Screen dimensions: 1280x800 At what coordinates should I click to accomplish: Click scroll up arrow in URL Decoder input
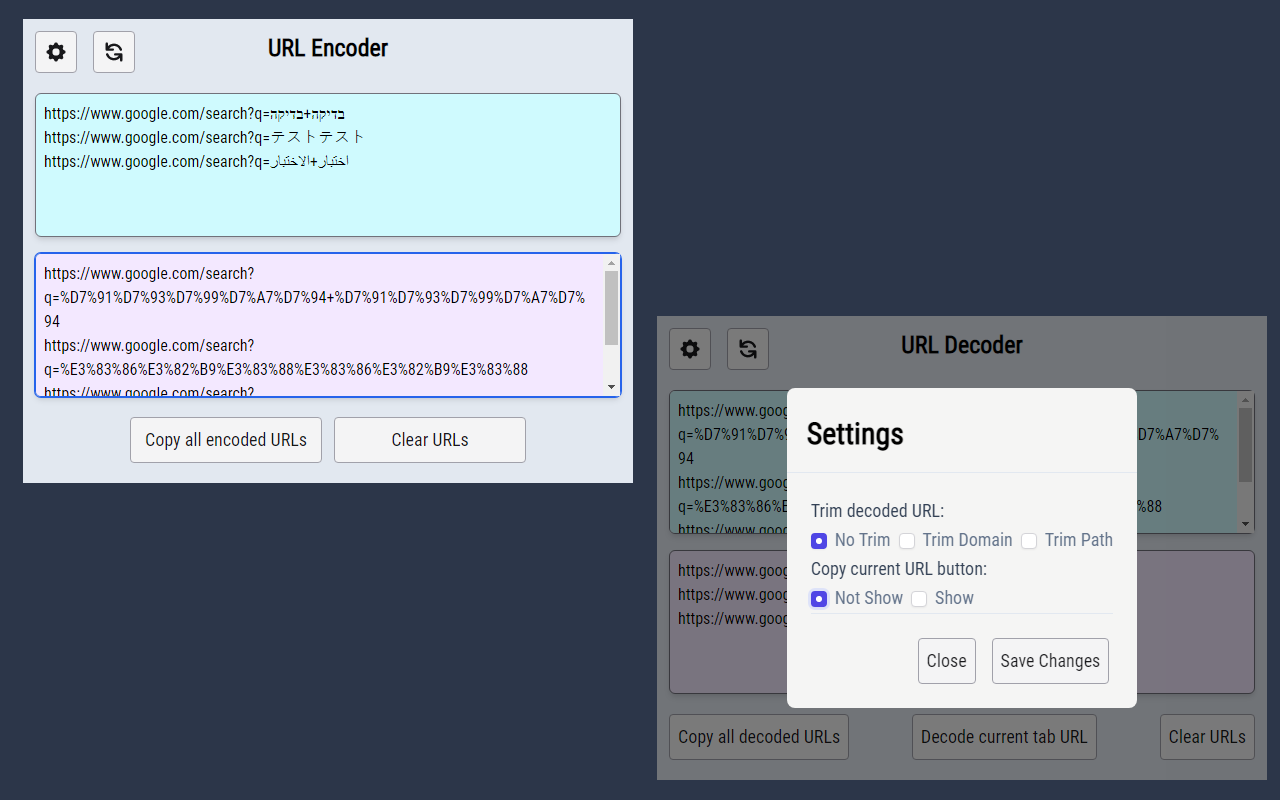[1245, 400]
